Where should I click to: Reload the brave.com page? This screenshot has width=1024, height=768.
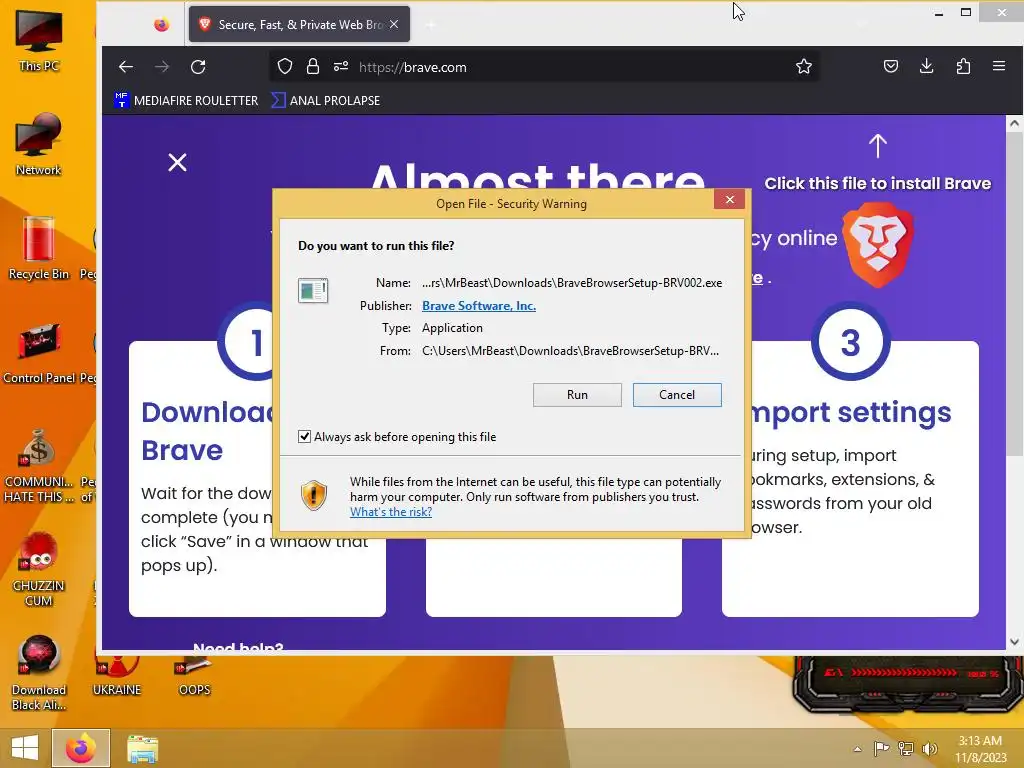(x=198, y=67)
